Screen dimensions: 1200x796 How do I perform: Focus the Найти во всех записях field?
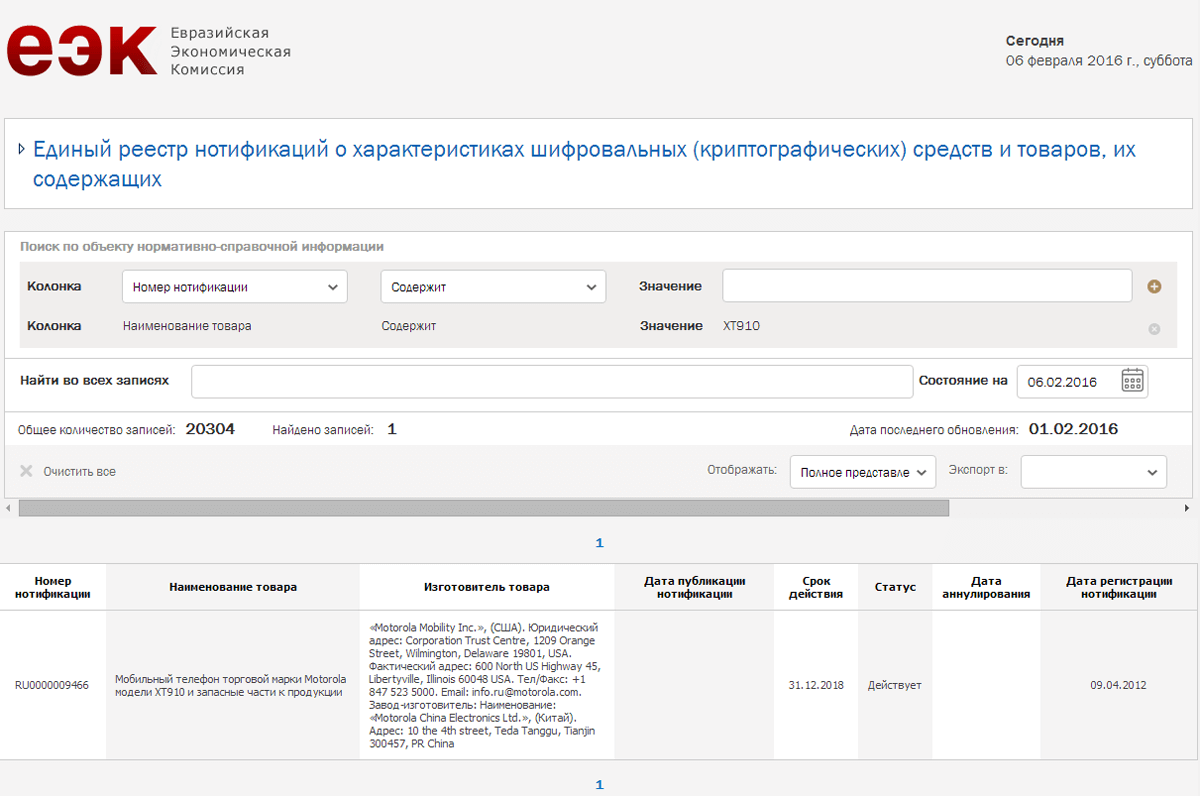(550, 382)
